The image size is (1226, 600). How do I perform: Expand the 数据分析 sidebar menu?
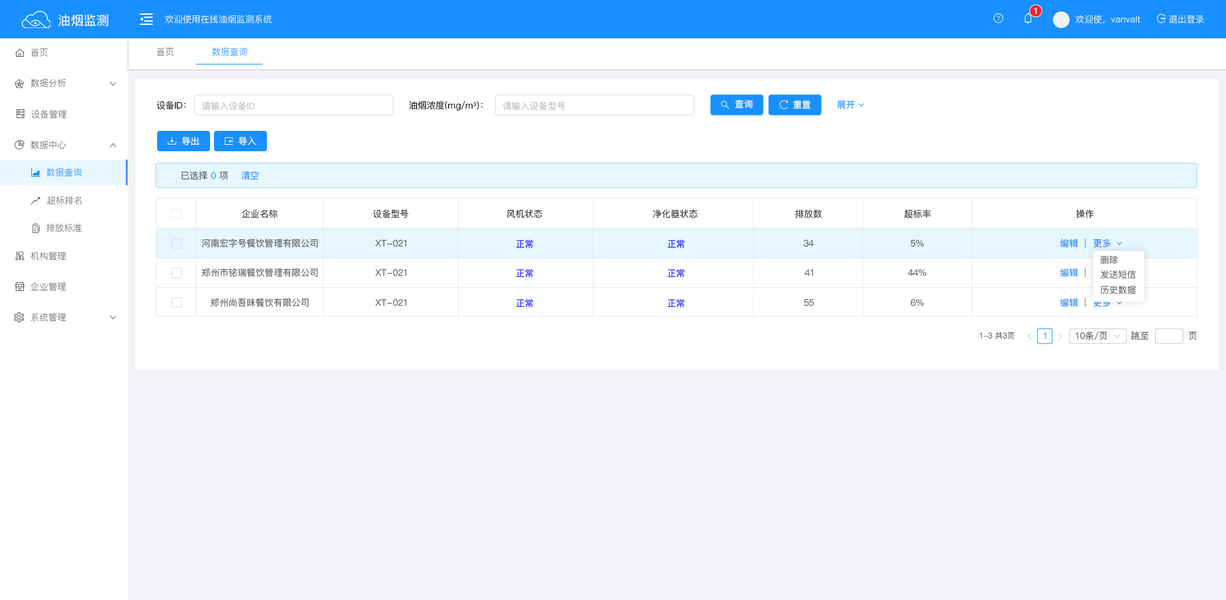point(64,83)
